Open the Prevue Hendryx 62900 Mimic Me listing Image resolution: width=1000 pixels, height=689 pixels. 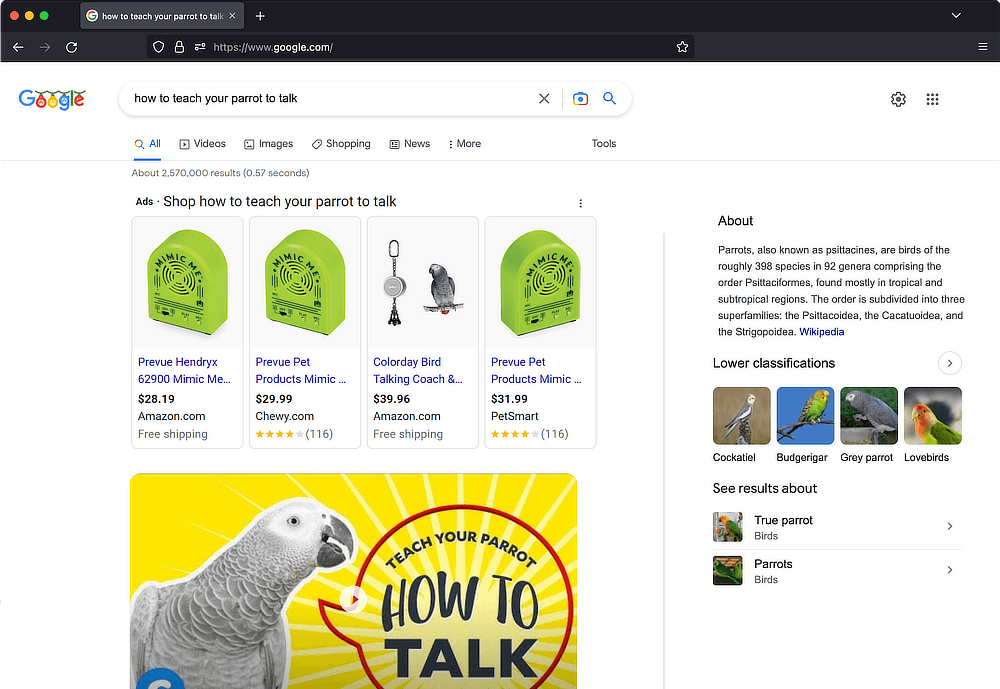tap(184, 371)
